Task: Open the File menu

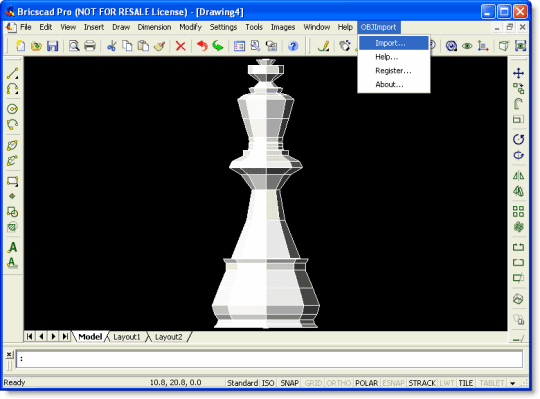Action: tap(25, 27)
